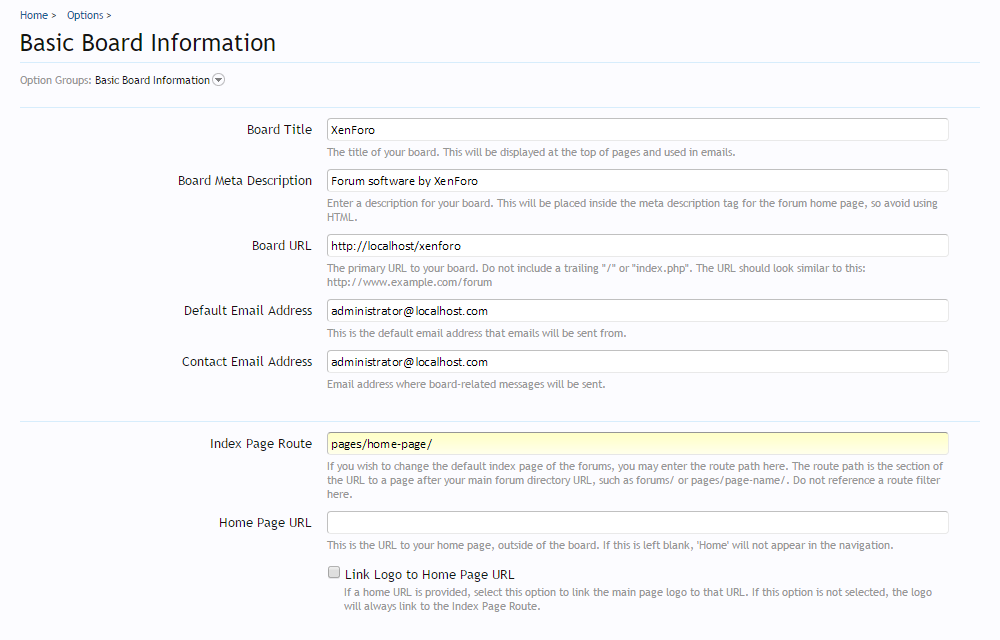Click the Contact Email Address label
The image size is (1000, 640).
247,361
